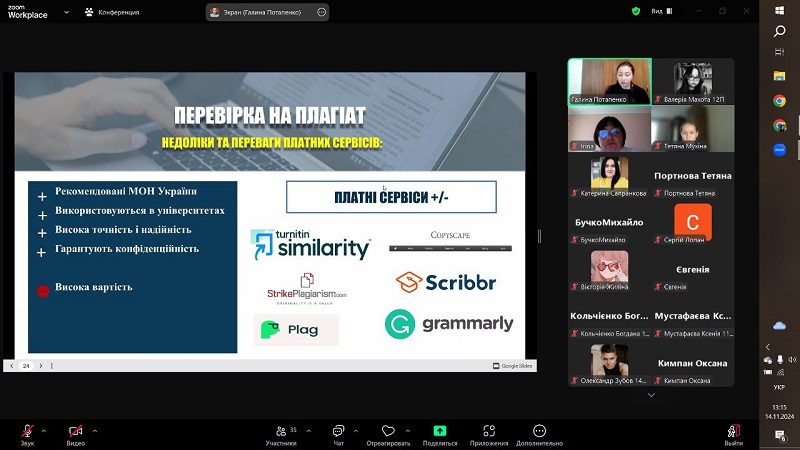Select Катерина Сапранкова video tile
800x450 pixels.
click(610, 176)
